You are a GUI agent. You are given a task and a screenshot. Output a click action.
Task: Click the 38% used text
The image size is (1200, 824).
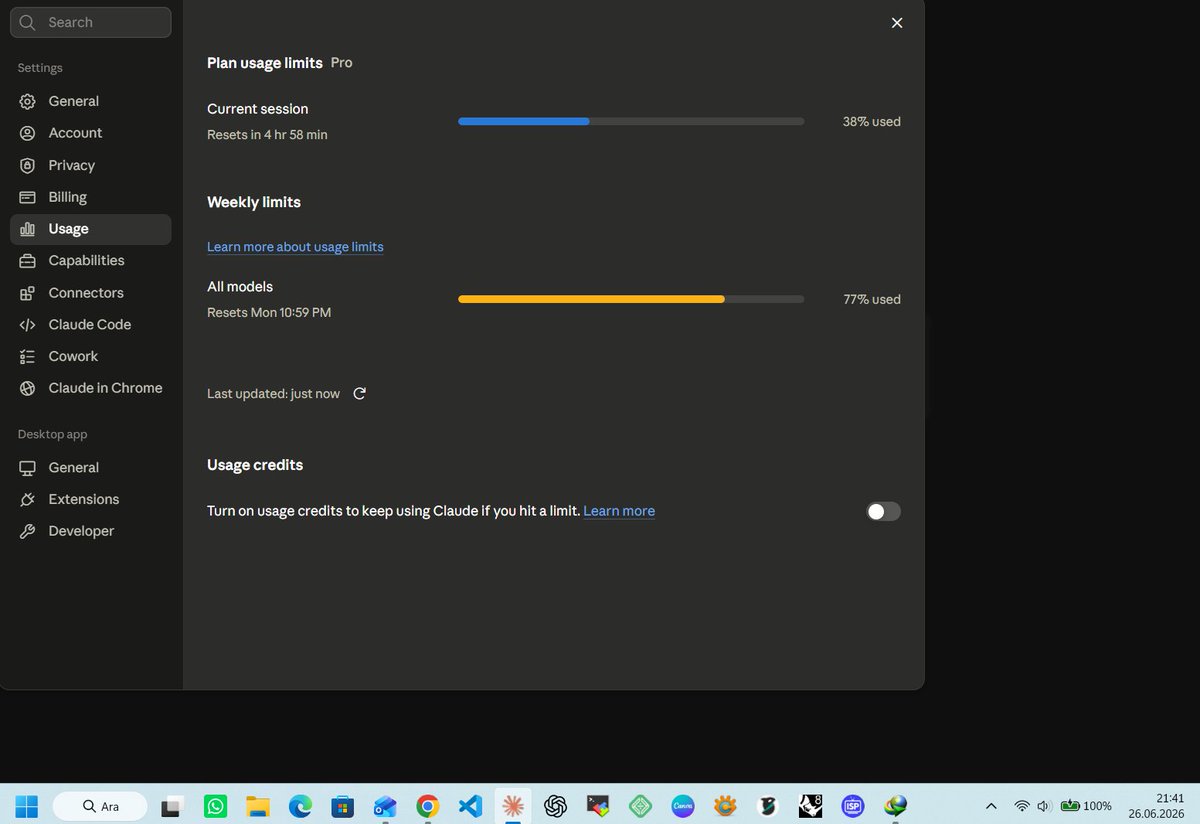[872, 122]
